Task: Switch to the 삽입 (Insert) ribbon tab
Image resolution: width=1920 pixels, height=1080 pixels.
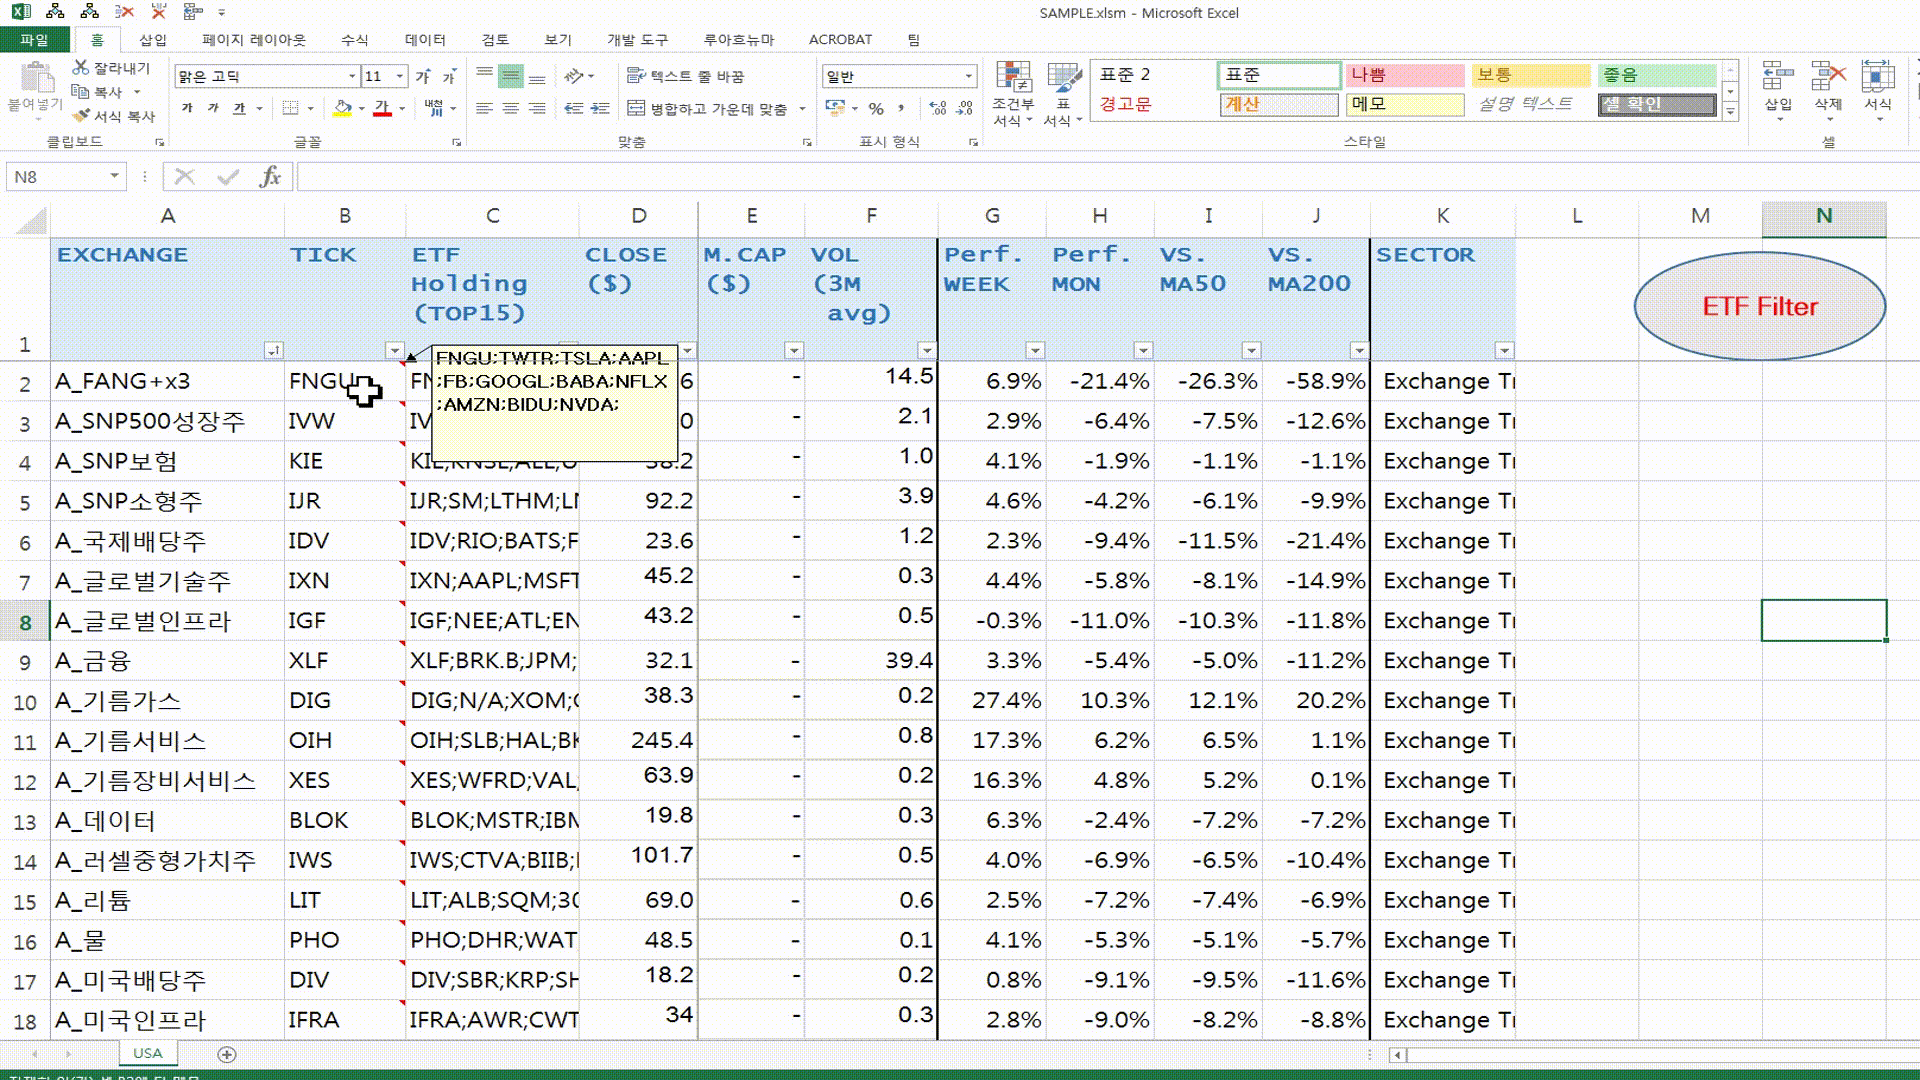Action: 153,40
